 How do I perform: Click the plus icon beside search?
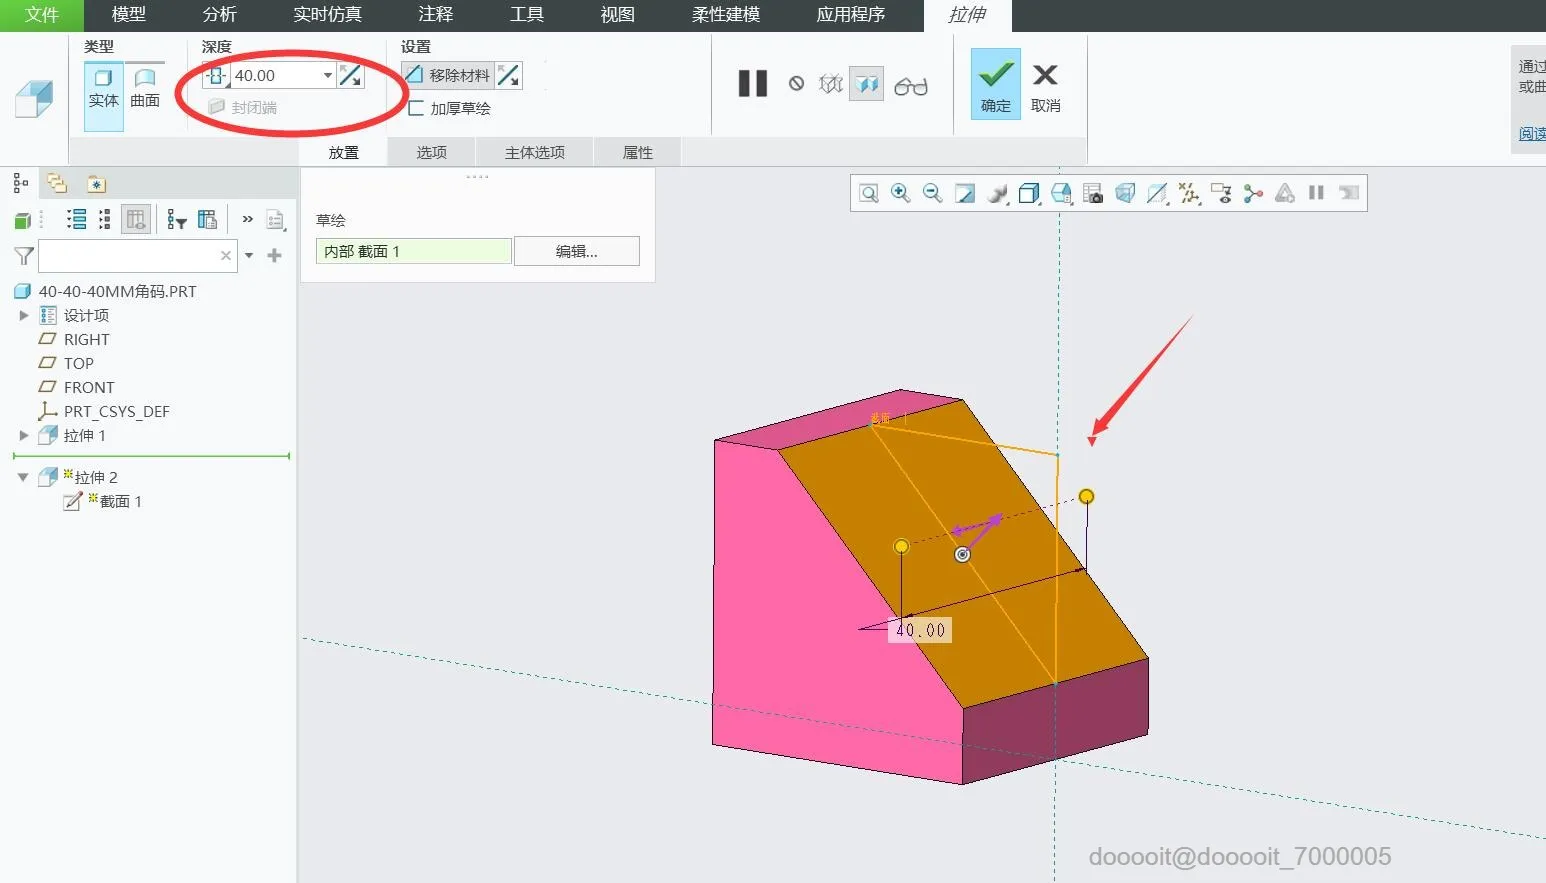(x=274, y=256)
